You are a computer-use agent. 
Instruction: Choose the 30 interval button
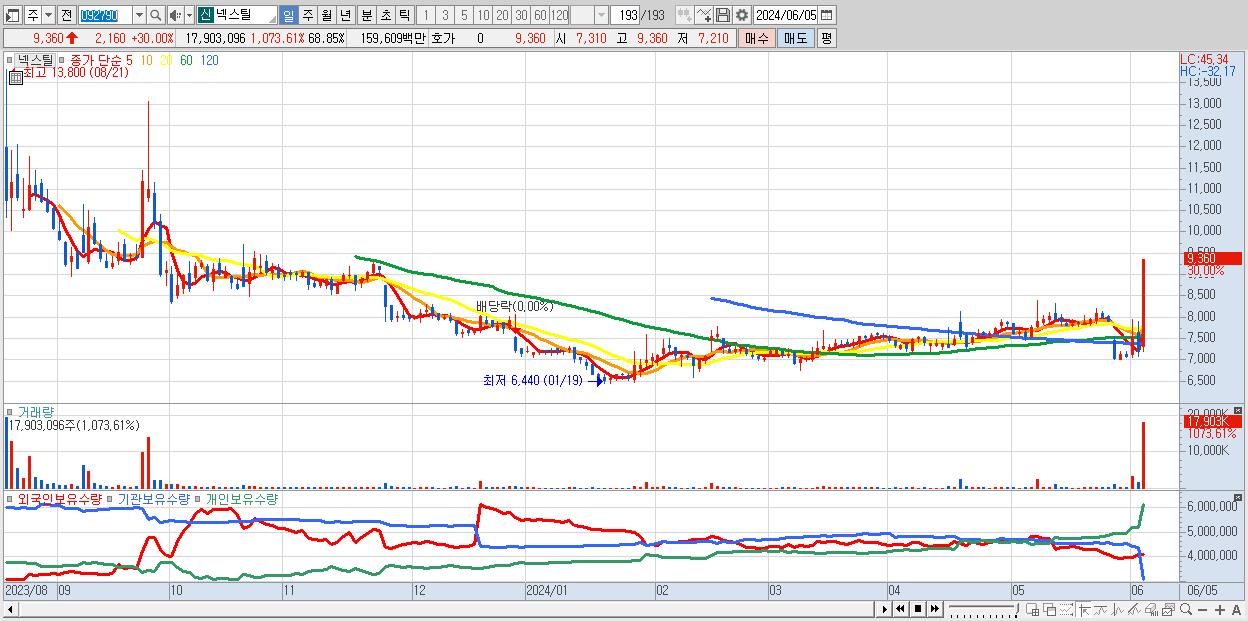coord(521,15)
